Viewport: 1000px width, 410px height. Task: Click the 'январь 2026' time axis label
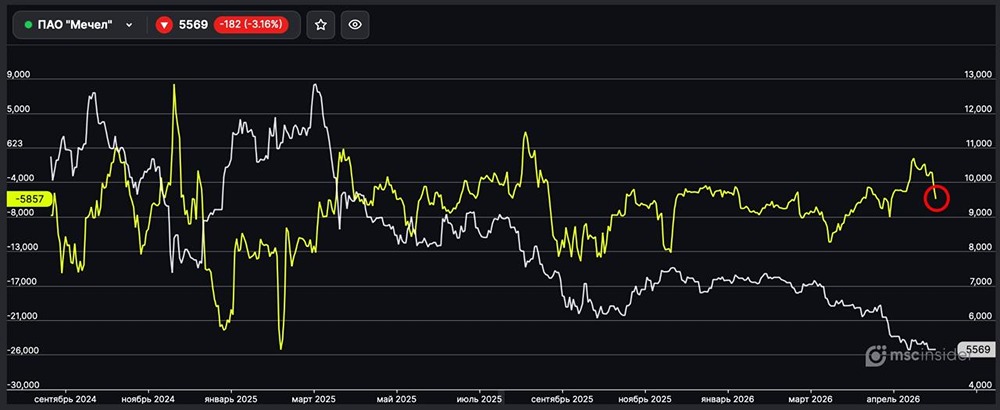(x=728, y=399)
